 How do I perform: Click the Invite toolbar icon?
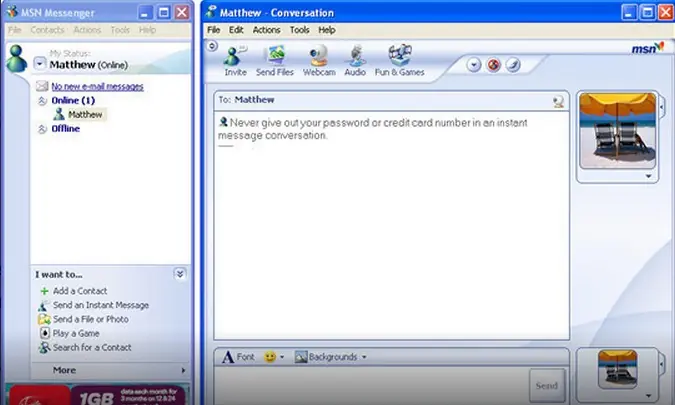pyautogui.click(x=235, y=61)
